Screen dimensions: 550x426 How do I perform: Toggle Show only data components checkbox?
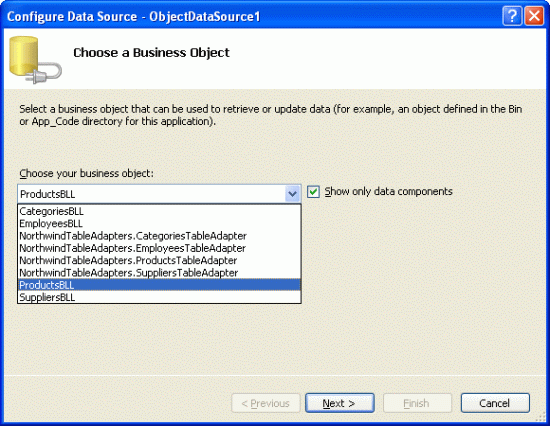coord(313,192)
